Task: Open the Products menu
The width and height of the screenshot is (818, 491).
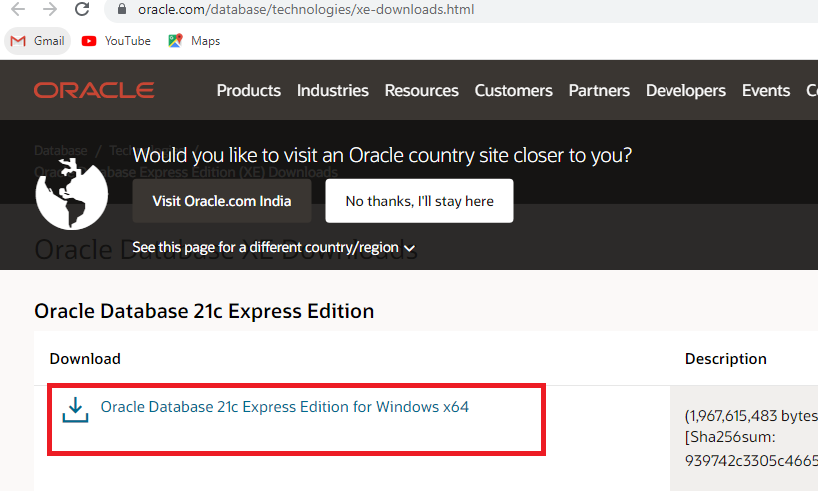Action: [x=248, y=91]
